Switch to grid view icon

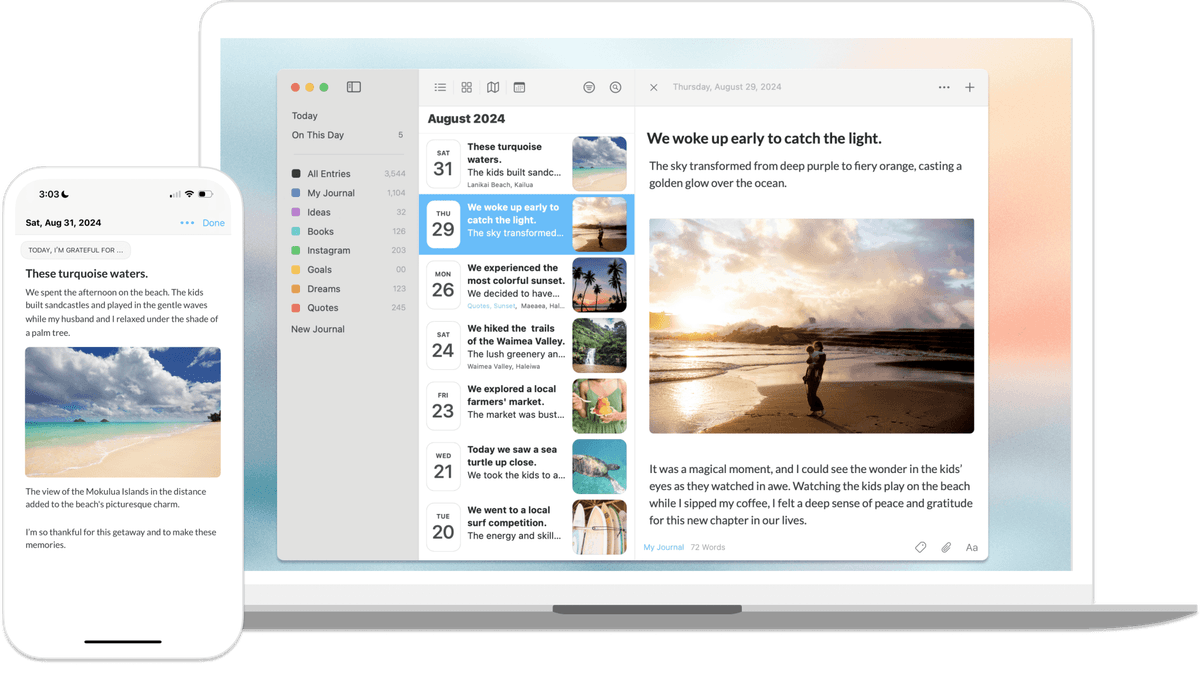click(x=466, y=88)
